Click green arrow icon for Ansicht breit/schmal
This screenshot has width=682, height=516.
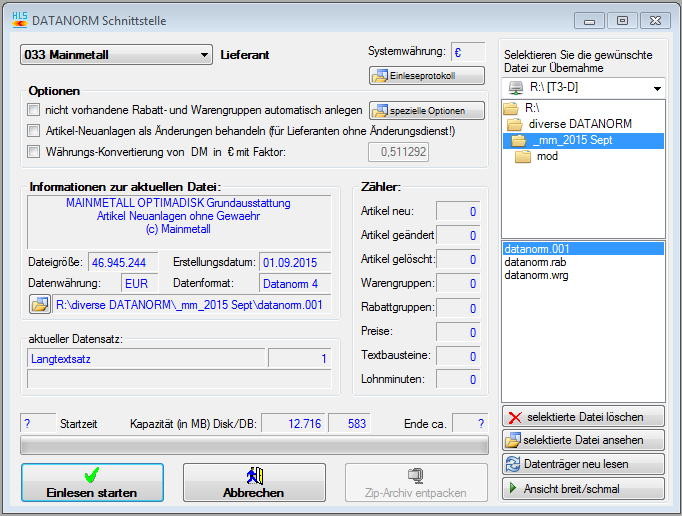pyautogui.click(x=514, y=489)
